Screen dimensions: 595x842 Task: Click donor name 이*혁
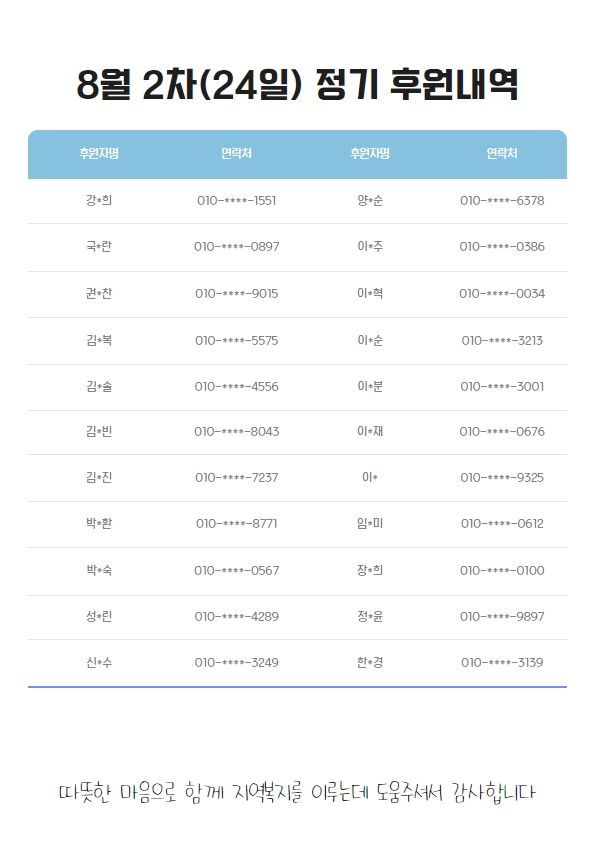click(x=370, y=293)
